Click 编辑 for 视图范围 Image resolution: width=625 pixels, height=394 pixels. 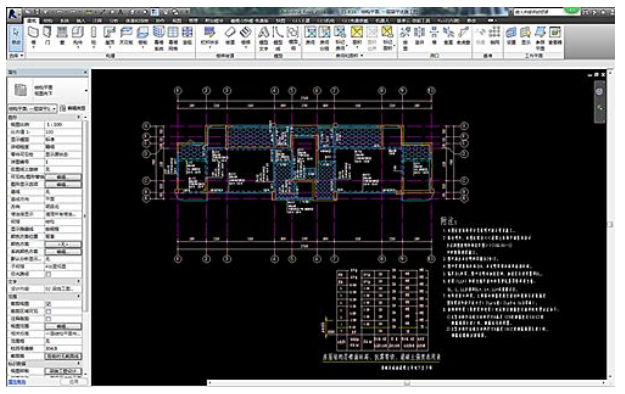coord(63,326)
